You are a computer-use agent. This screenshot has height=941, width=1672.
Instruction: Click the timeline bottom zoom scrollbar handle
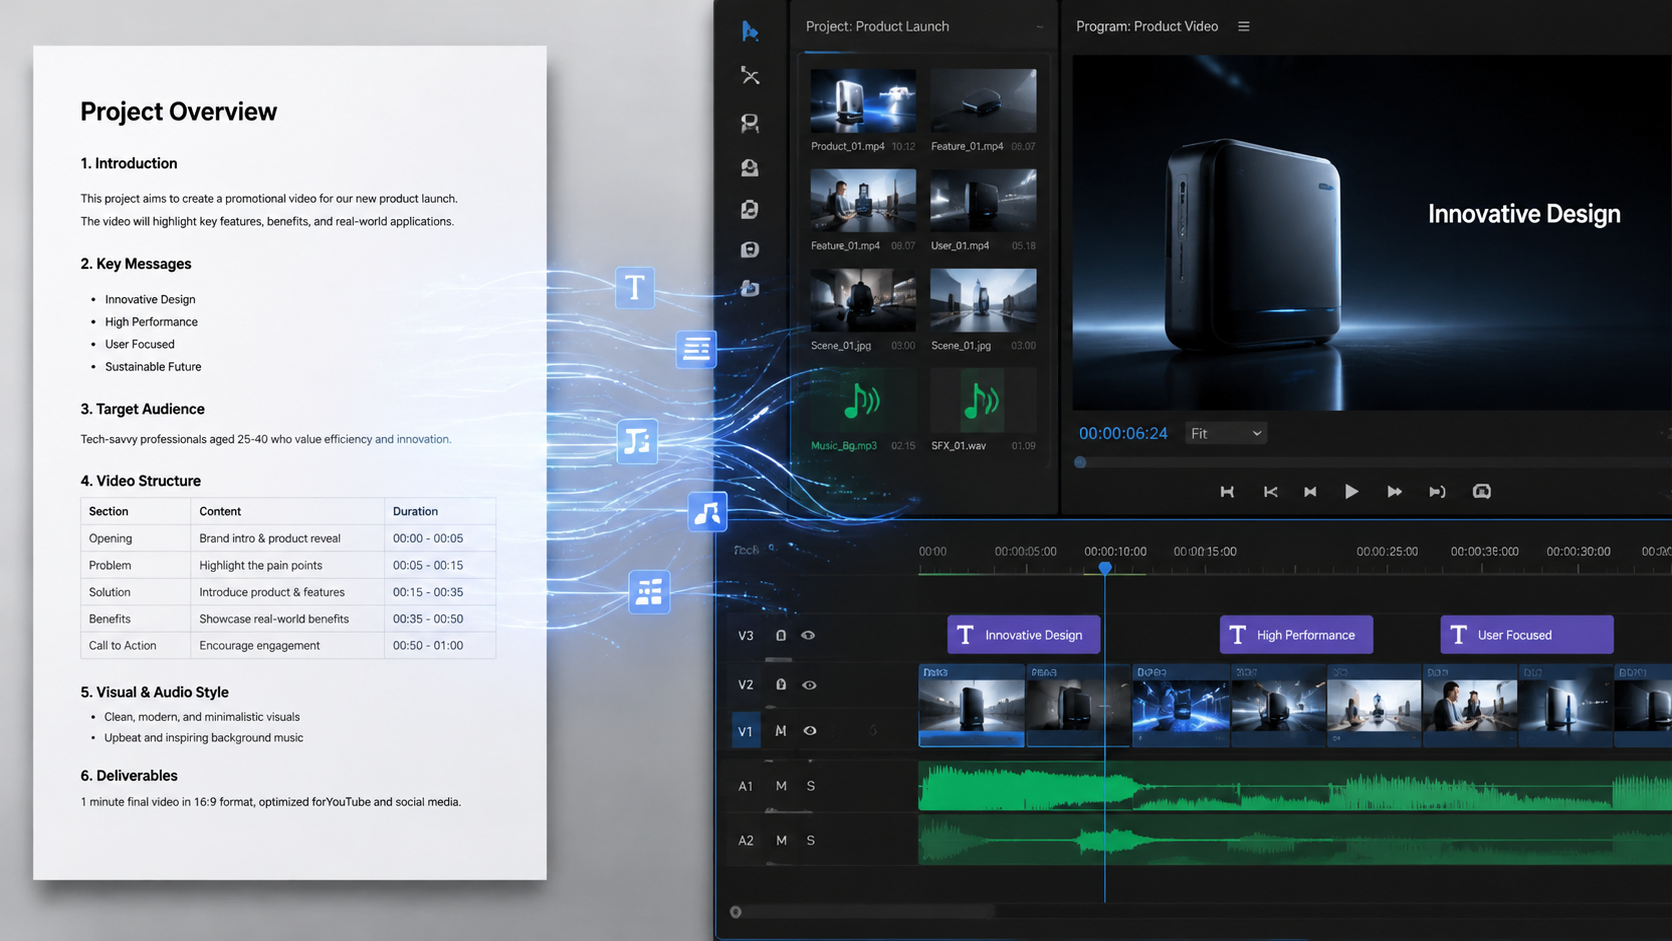pyautogui.click(x=736, y=912)
